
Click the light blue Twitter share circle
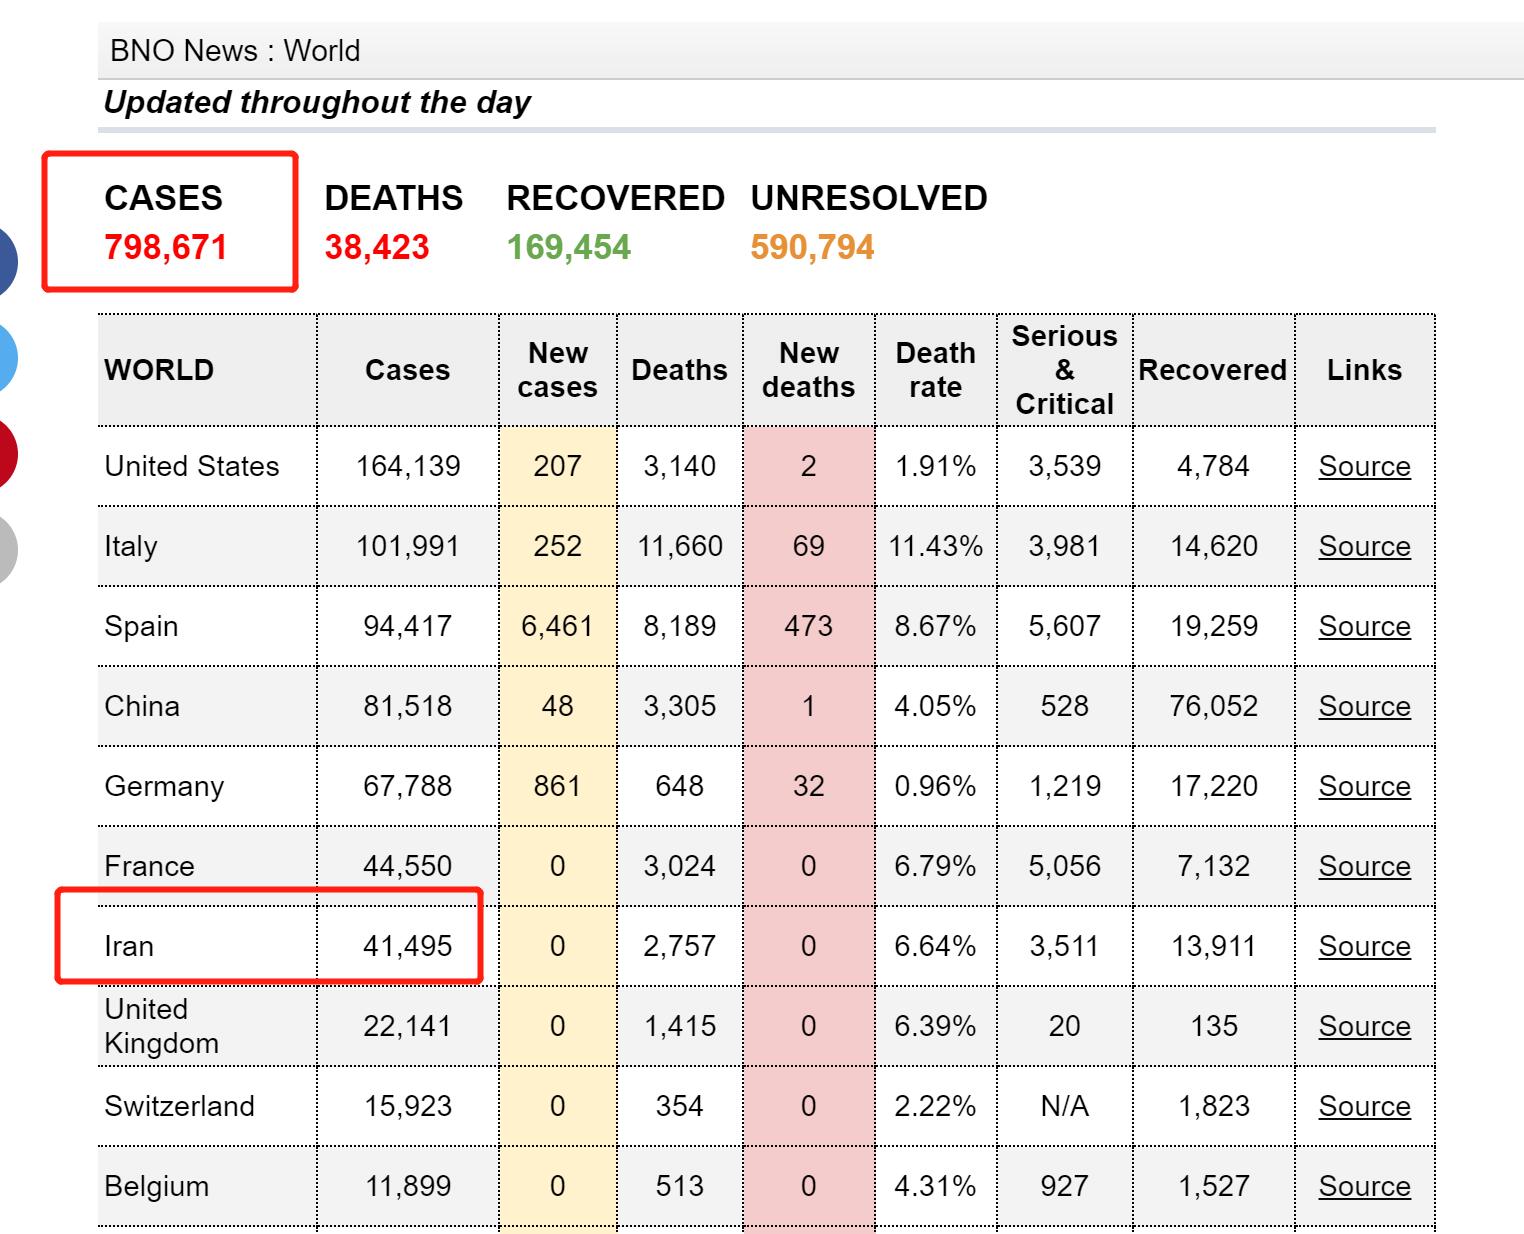[5, 357]
